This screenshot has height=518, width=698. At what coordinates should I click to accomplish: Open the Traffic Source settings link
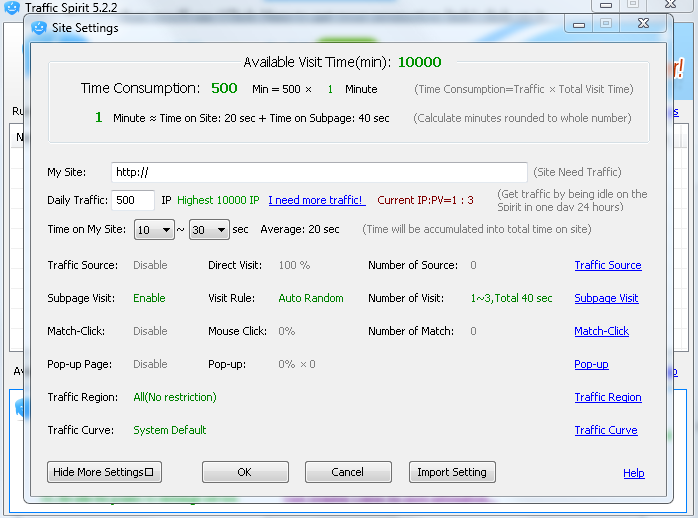point(608,265)
